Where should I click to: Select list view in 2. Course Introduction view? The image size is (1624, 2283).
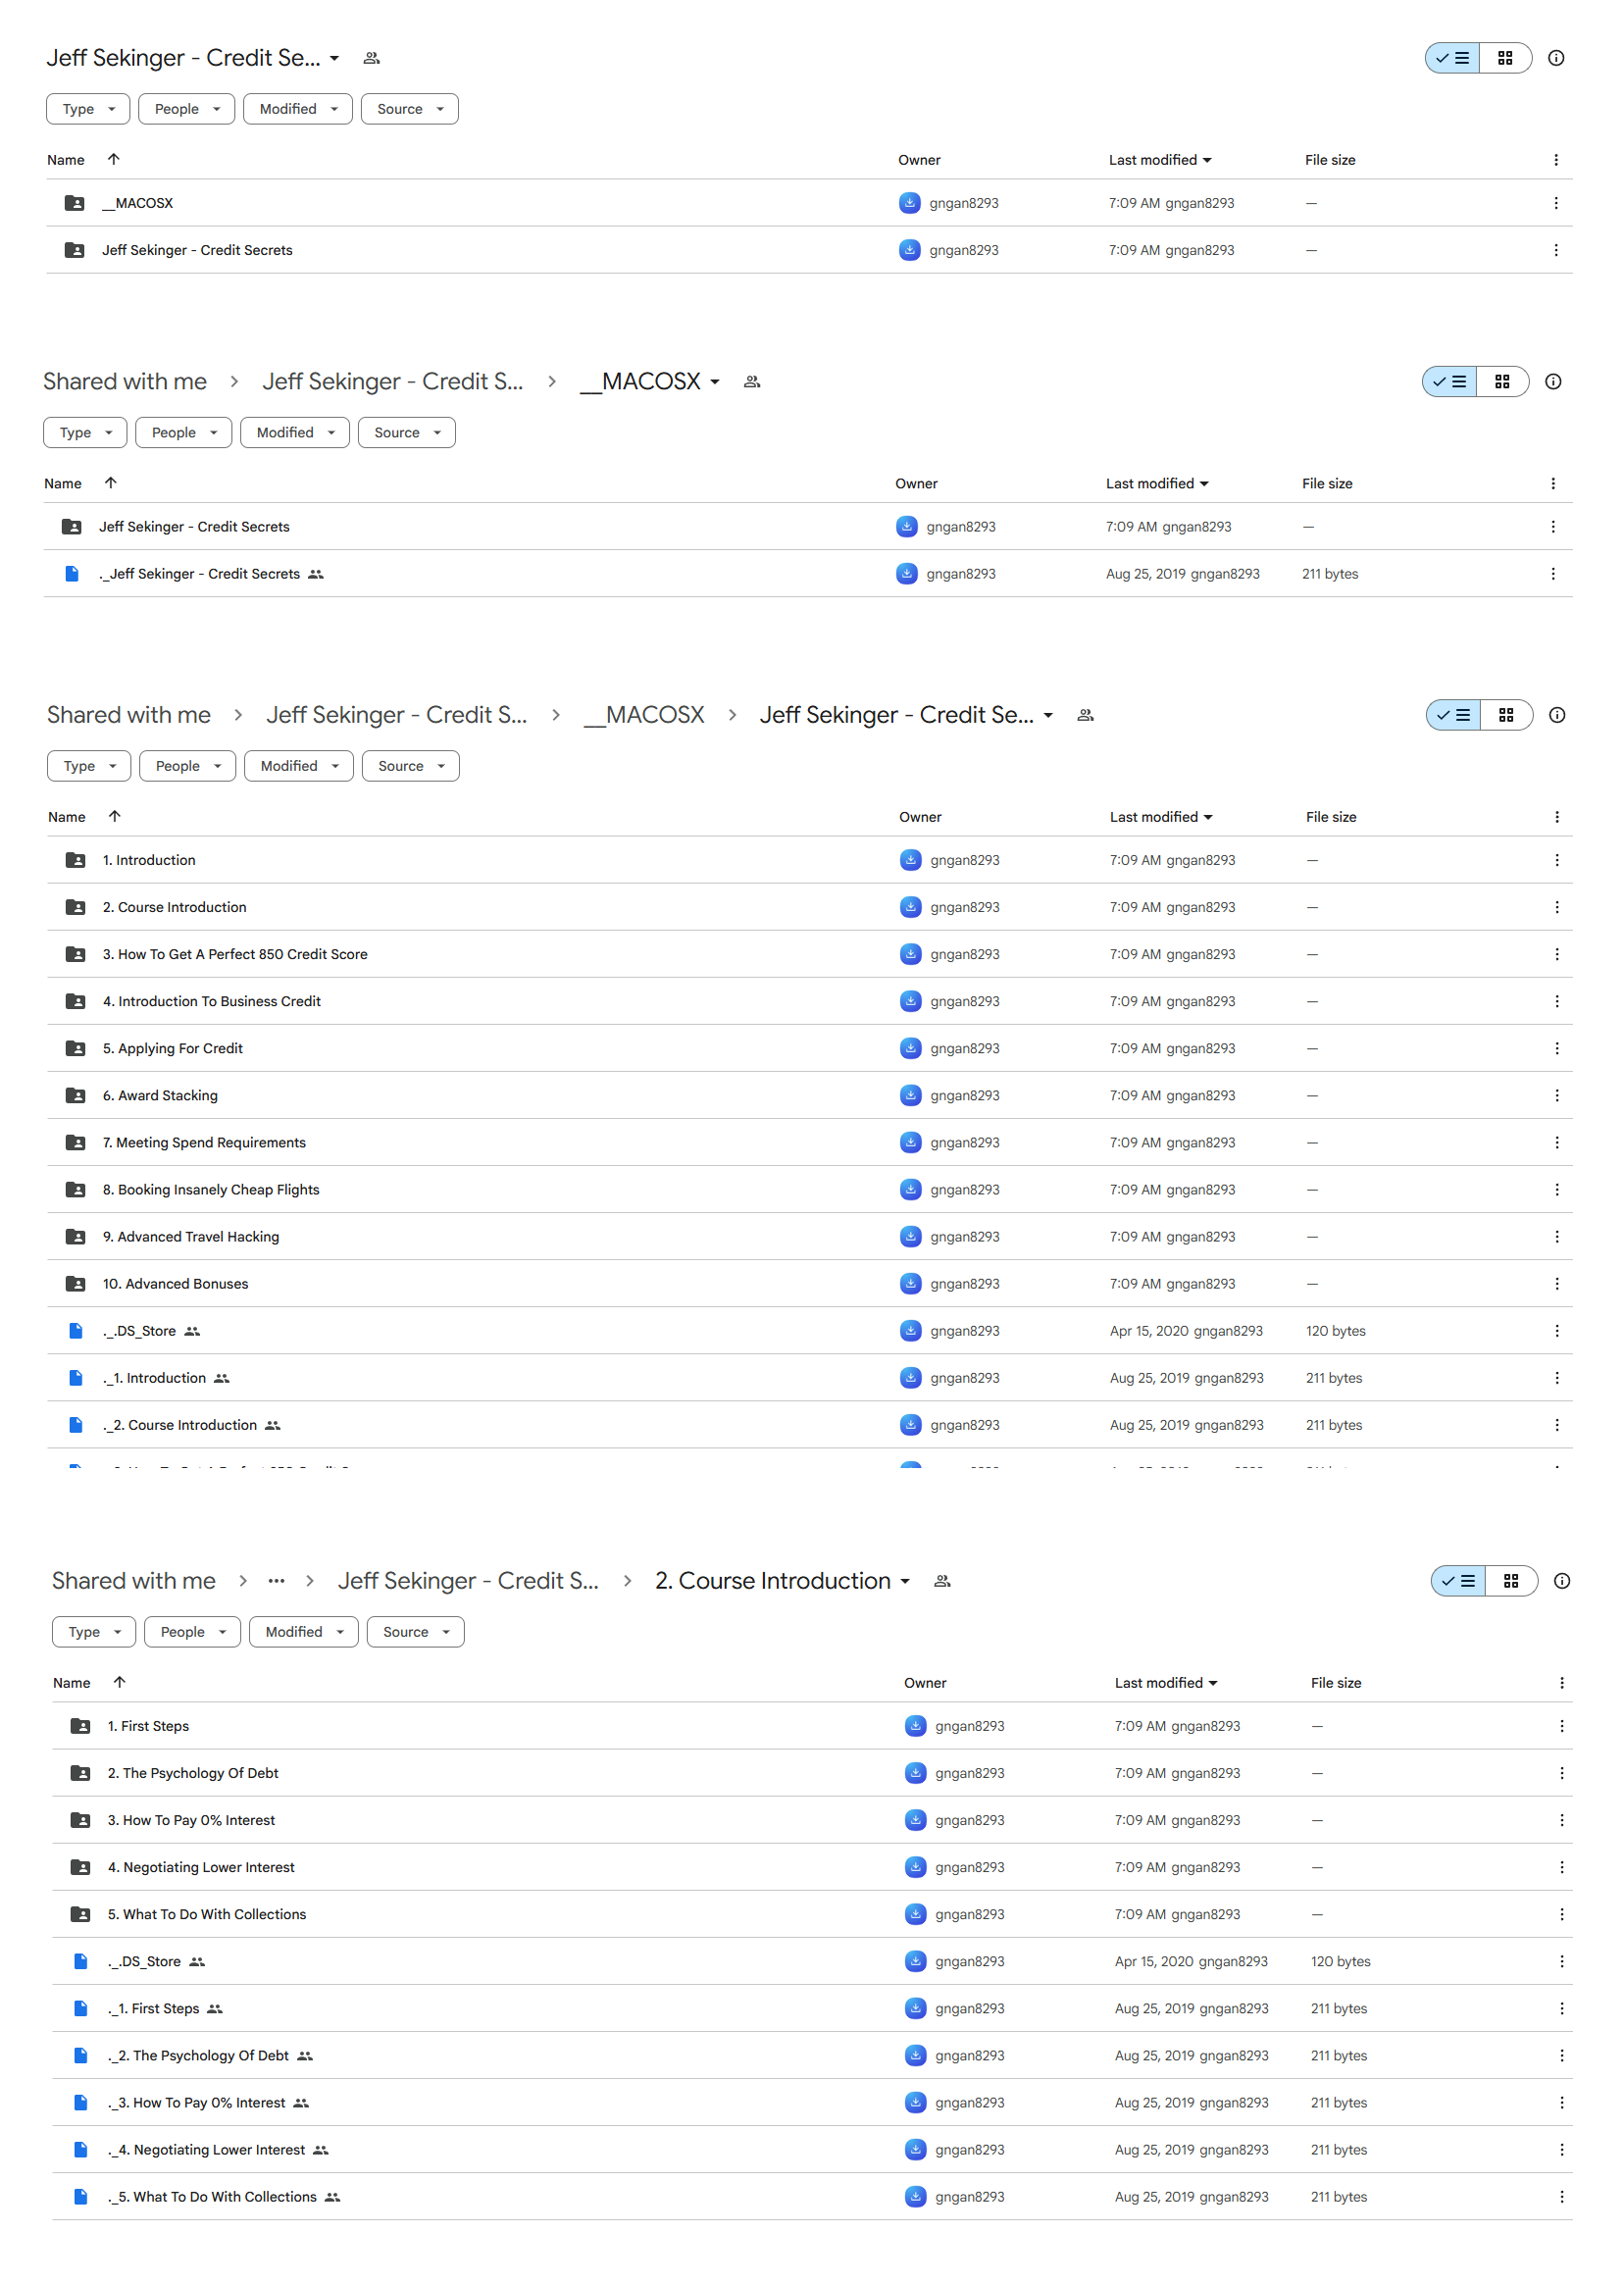[1458, 1581]
